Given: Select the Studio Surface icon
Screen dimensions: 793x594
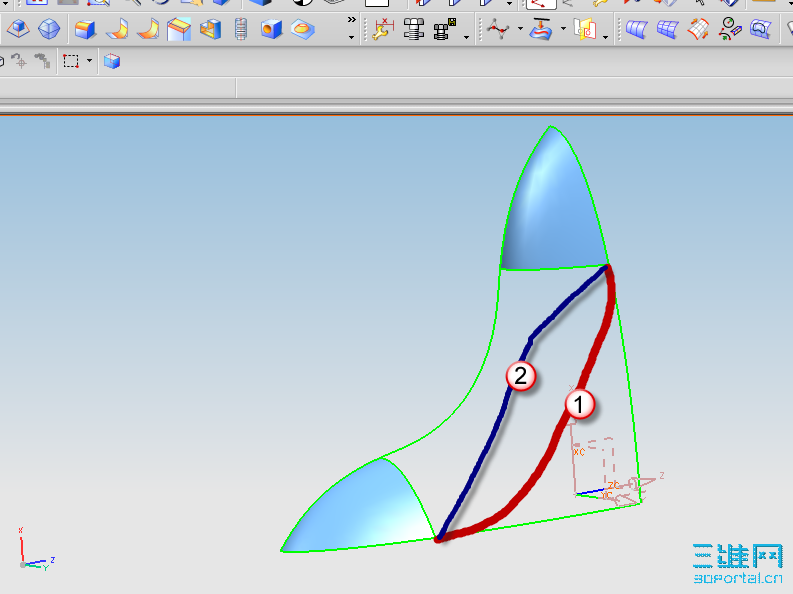Looking at the screenshot, I should click(730, 29).
